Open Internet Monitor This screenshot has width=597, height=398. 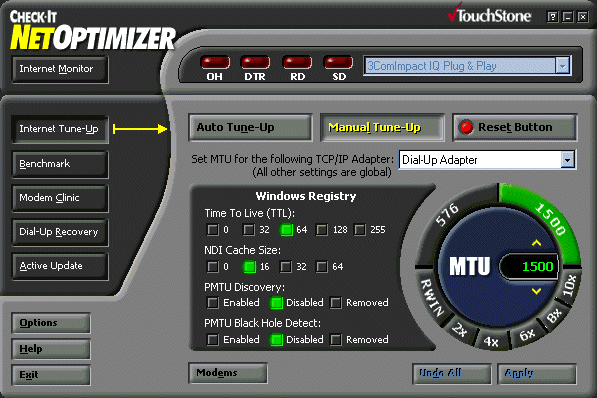pyautogui.click(x=60, y=69)
